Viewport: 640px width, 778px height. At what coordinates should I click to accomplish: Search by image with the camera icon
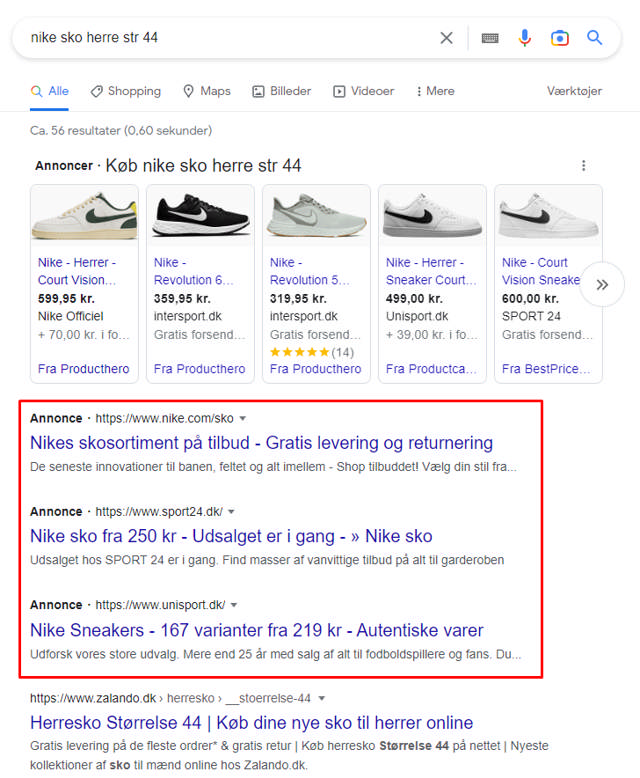click(560, 38)
